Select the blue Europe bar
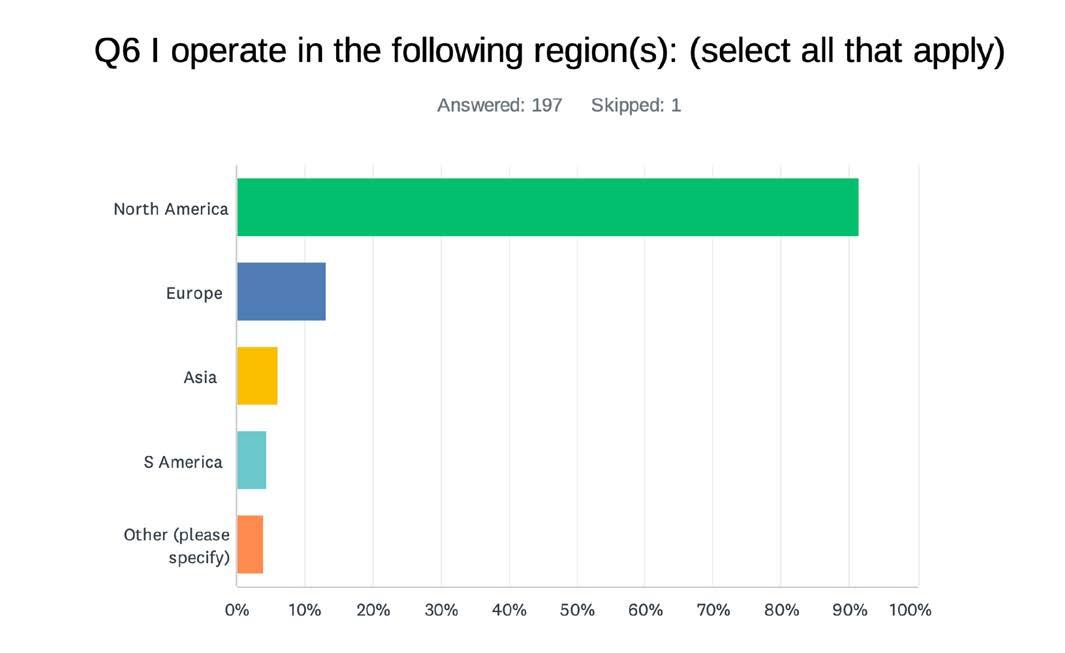Image resolution: width=1065 pixels, height=653 pixels. 281,292
